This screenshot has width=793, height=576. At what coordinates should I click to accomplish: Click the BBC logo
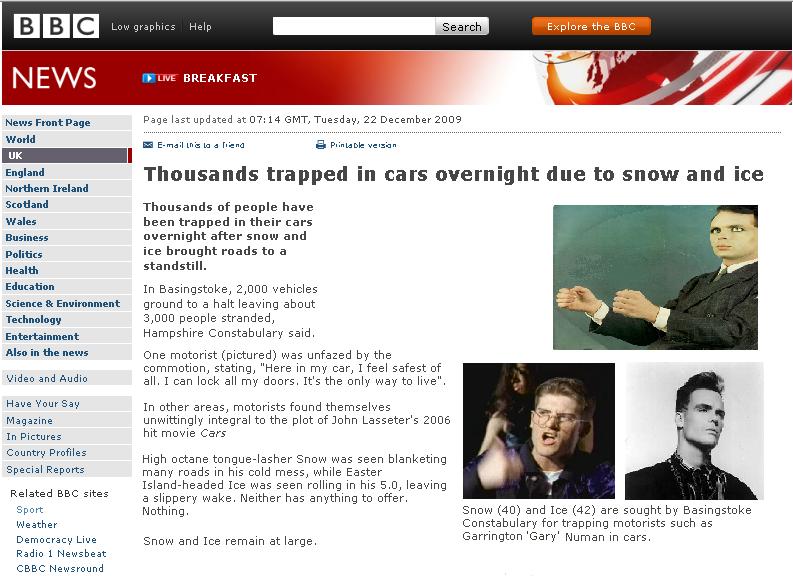(56, 26)
